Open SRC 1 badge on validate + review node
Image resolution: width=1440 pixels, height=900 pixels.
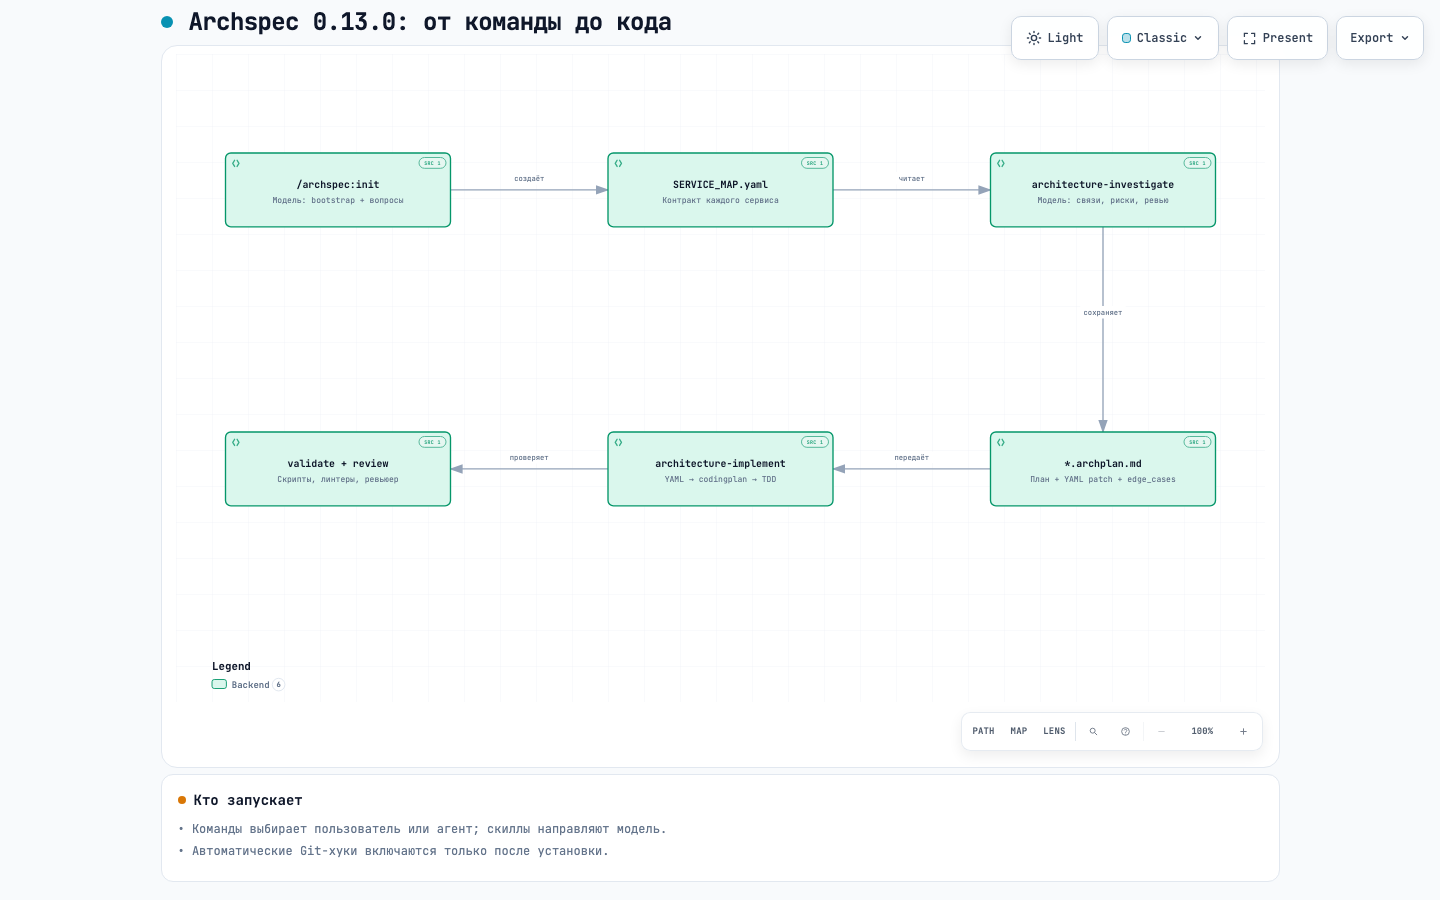[x=432, y=442]
